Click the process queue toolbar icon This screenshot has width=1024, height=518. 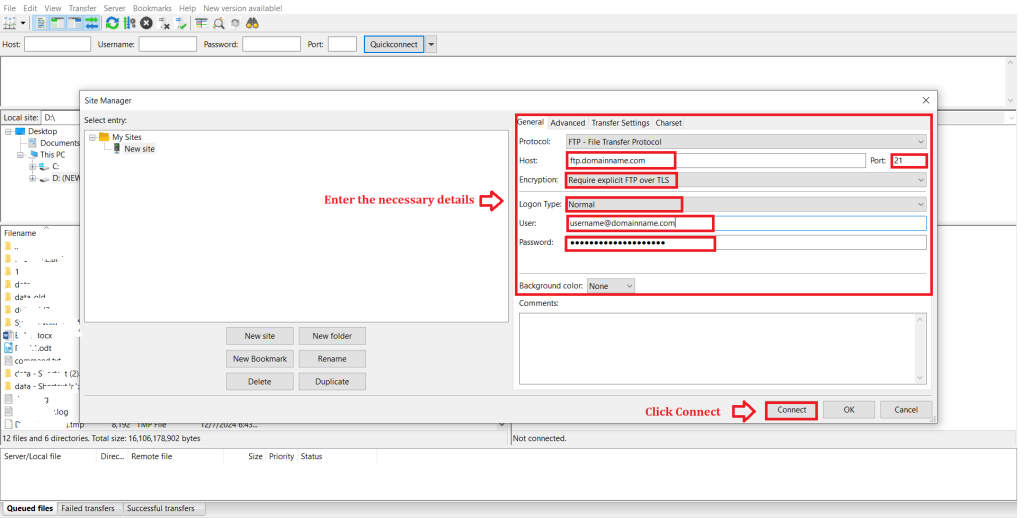click(x=129, y=23)
